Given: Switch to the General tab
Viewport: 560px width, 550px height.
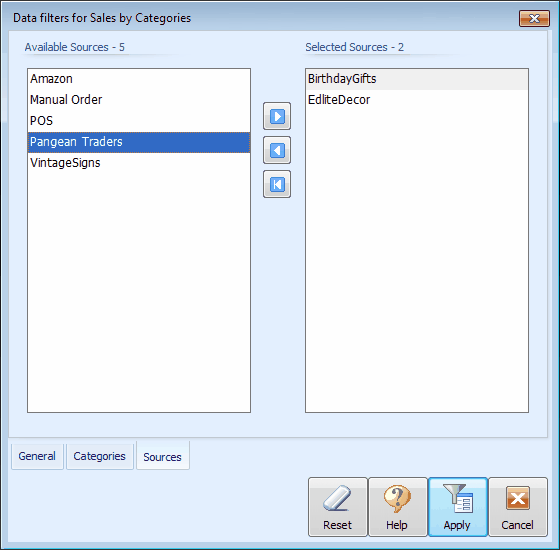Looking at the screenshot, I should click(x=37, y=456).
